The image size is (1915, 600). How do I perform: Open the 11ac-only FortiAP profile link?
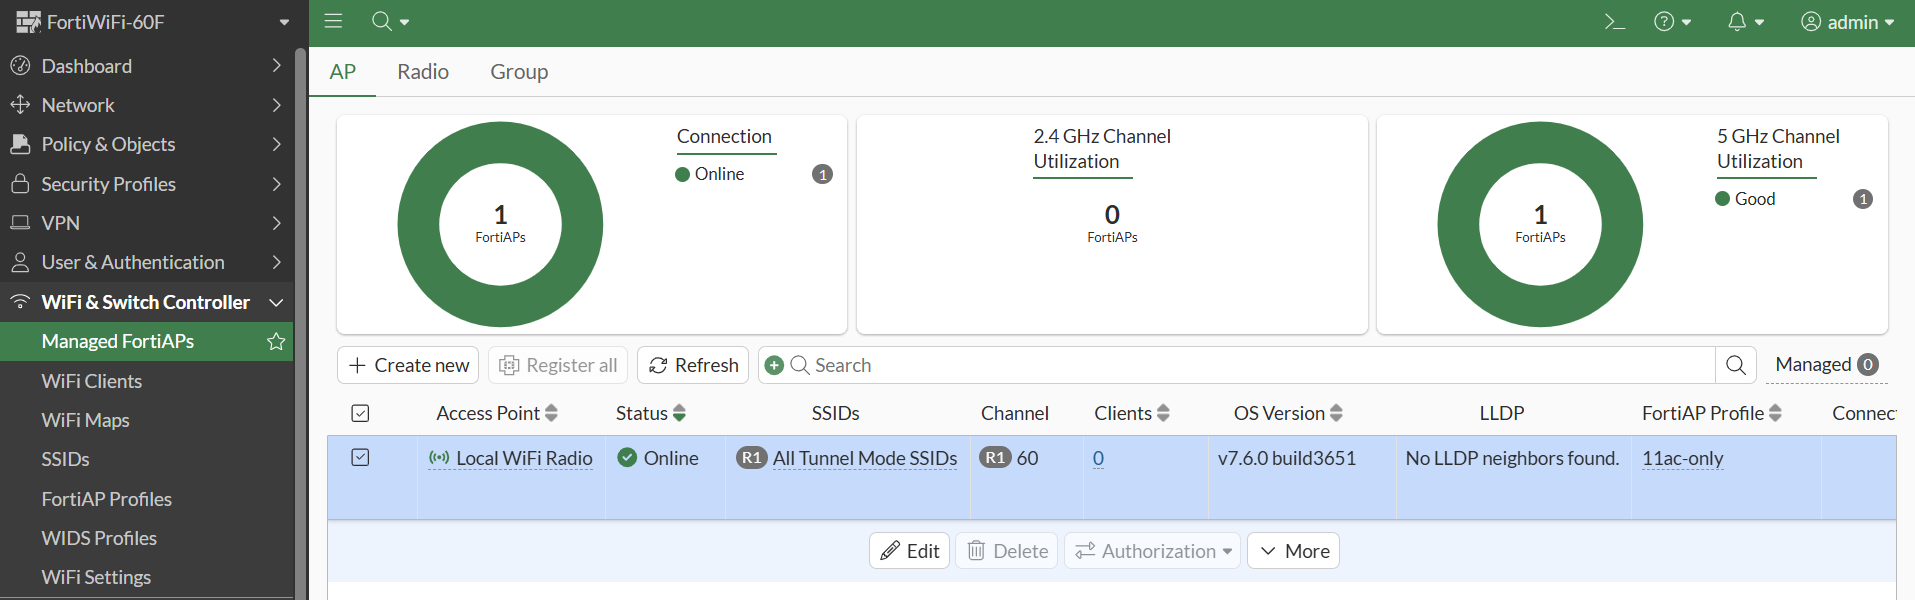1682,458
